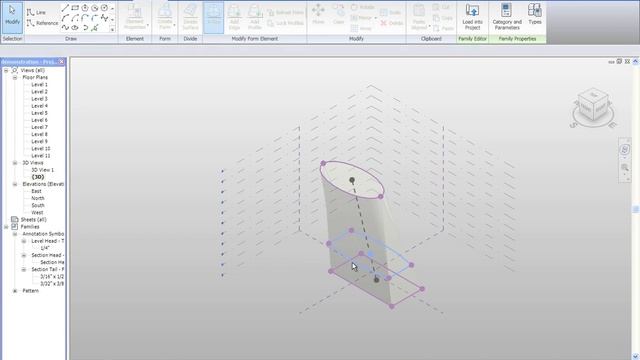Image resolution: width=640 pixels, height=360 pixels.
Task: Collapse the Families node
Action: click(6, 227)
